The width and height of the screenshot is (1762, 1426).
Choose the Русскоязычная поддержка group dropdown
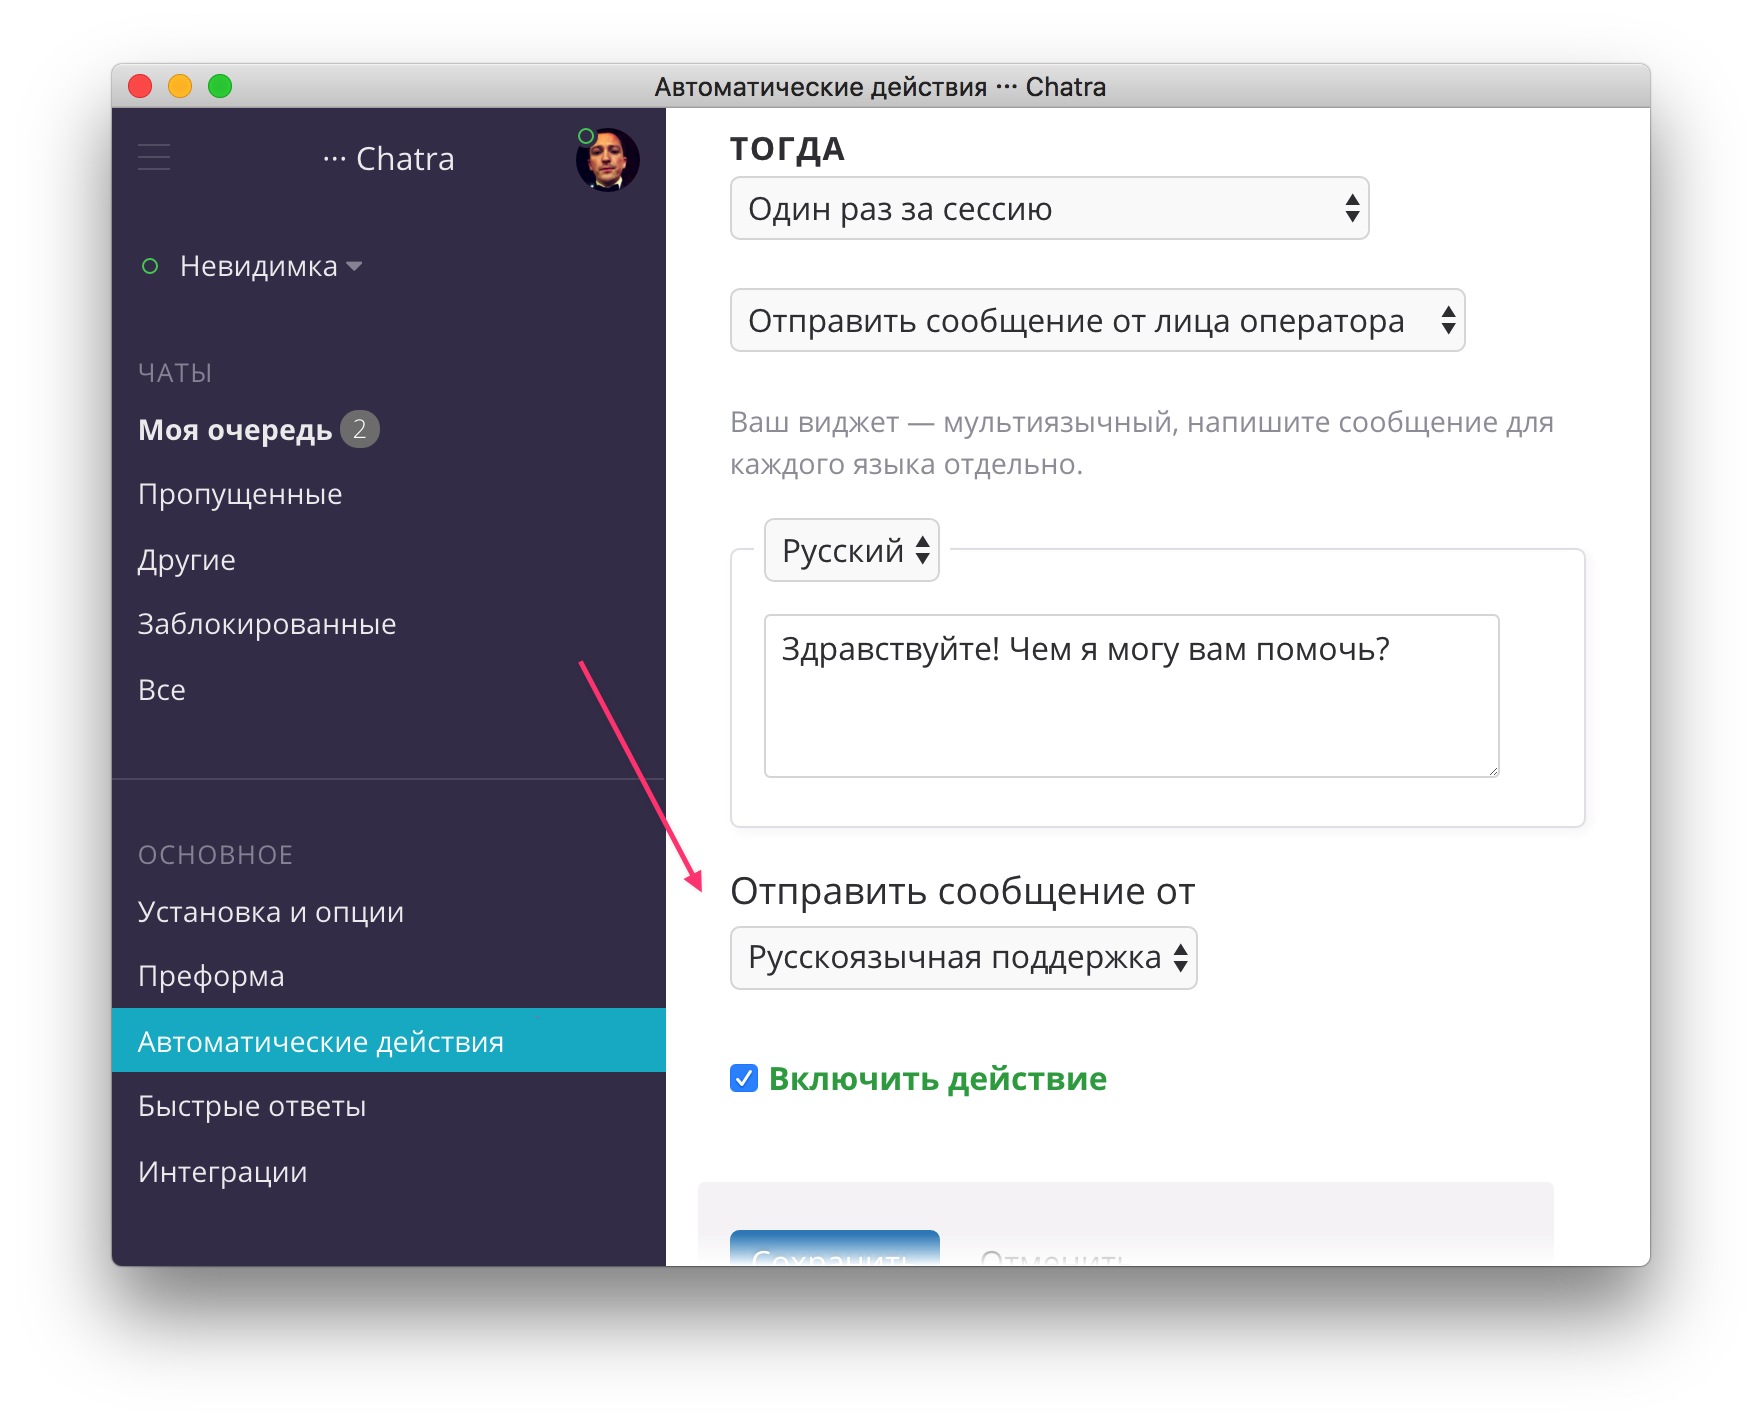tap(963, 958)
